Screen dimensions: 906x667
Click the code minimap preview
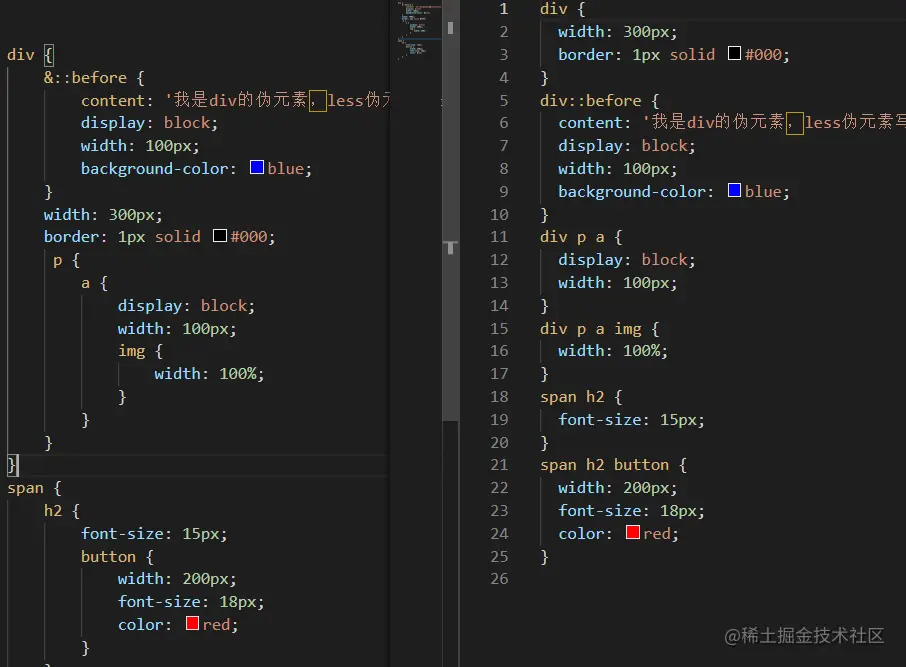coord(419,32)
